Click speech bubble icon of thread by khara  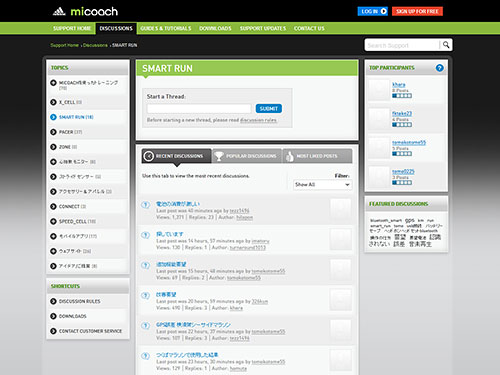[145, 295]
